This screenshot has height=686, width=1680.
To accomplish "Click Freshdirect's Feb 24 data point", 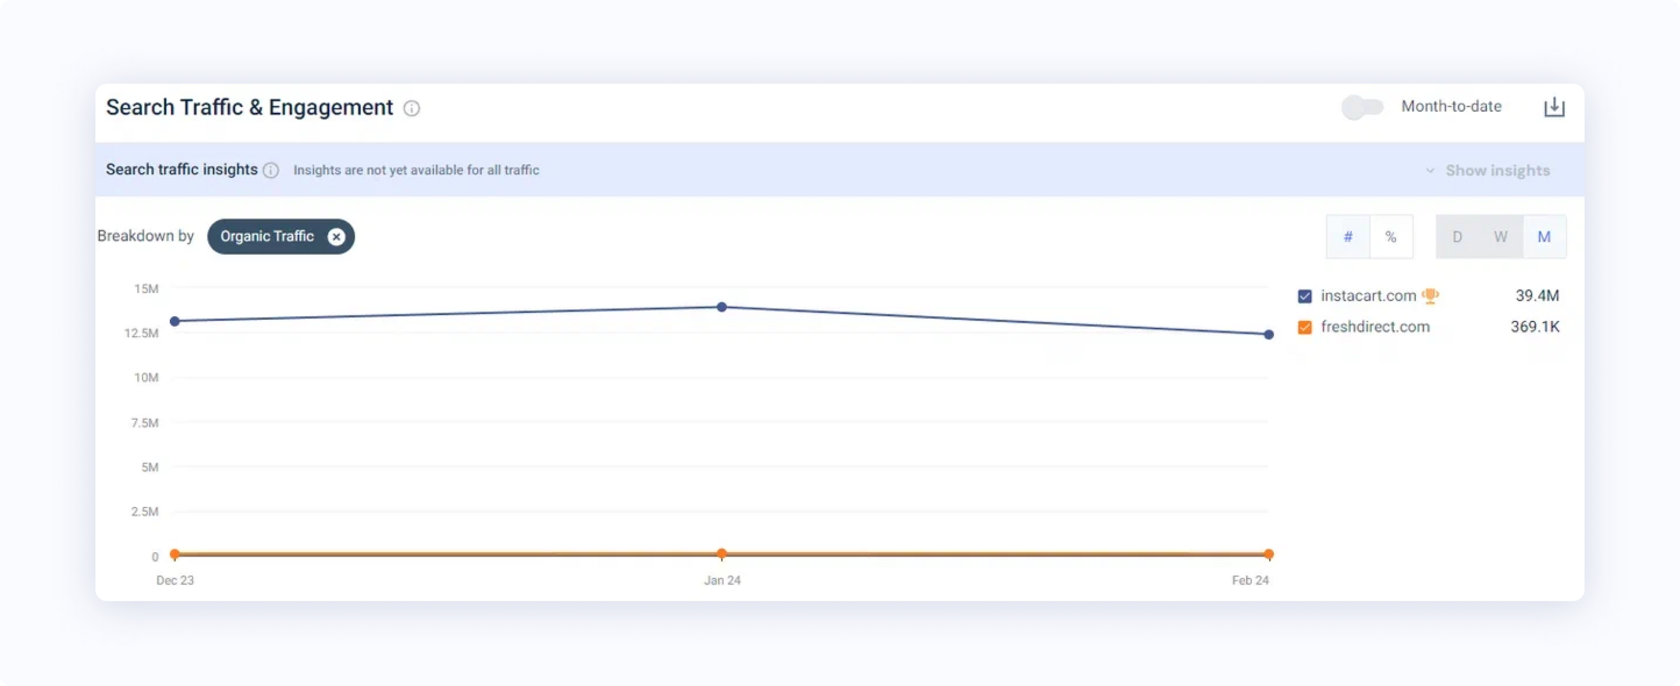I will (1268, 554).
